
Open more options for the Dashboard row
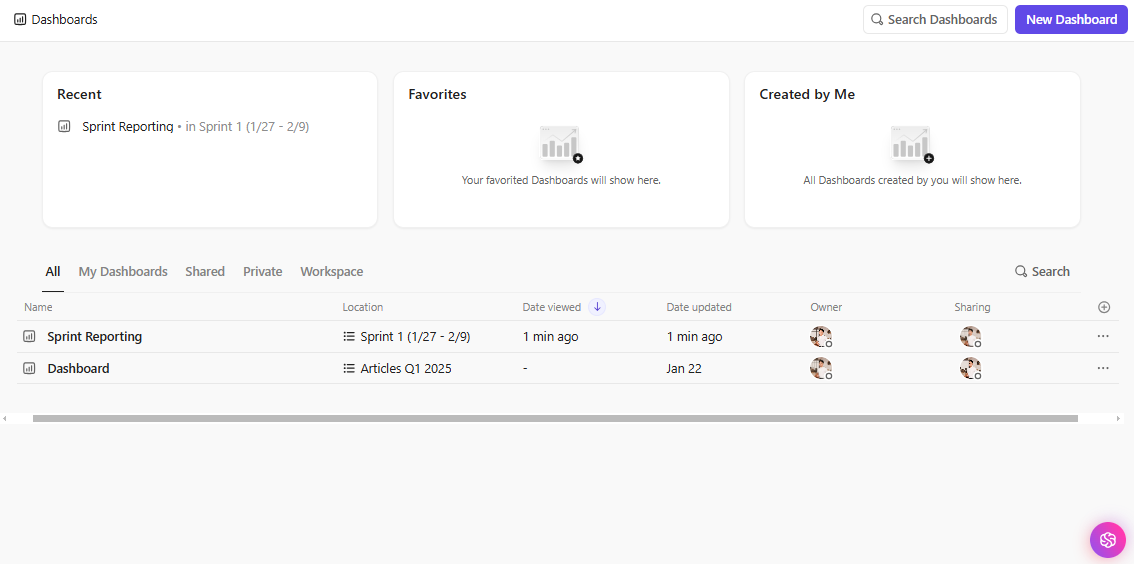[1103, 368]
